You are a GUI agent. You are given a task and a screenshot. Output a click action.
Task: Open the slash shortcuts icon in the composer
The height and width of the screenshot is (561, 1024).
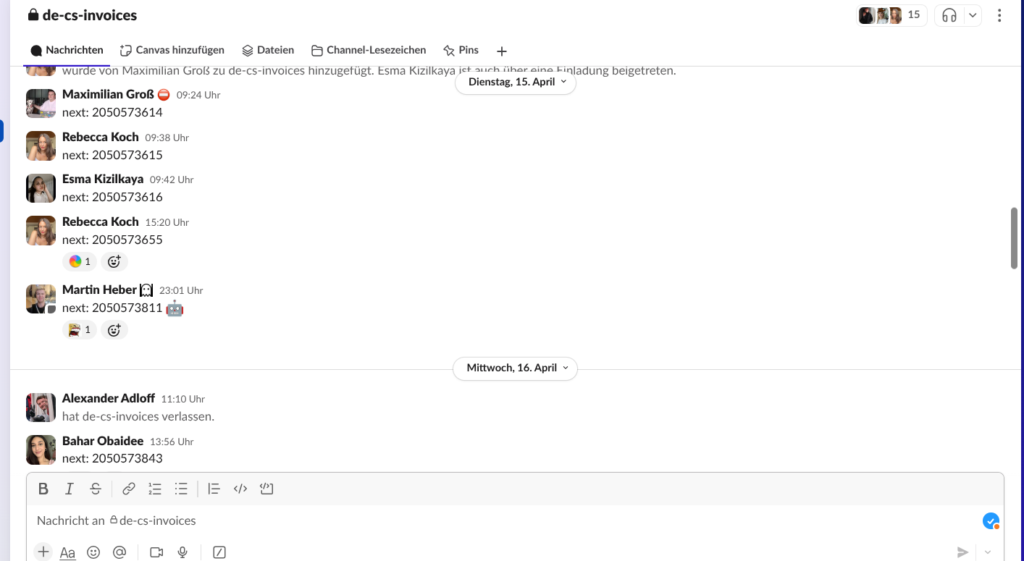pyautogui.click(x=219, y=552)
